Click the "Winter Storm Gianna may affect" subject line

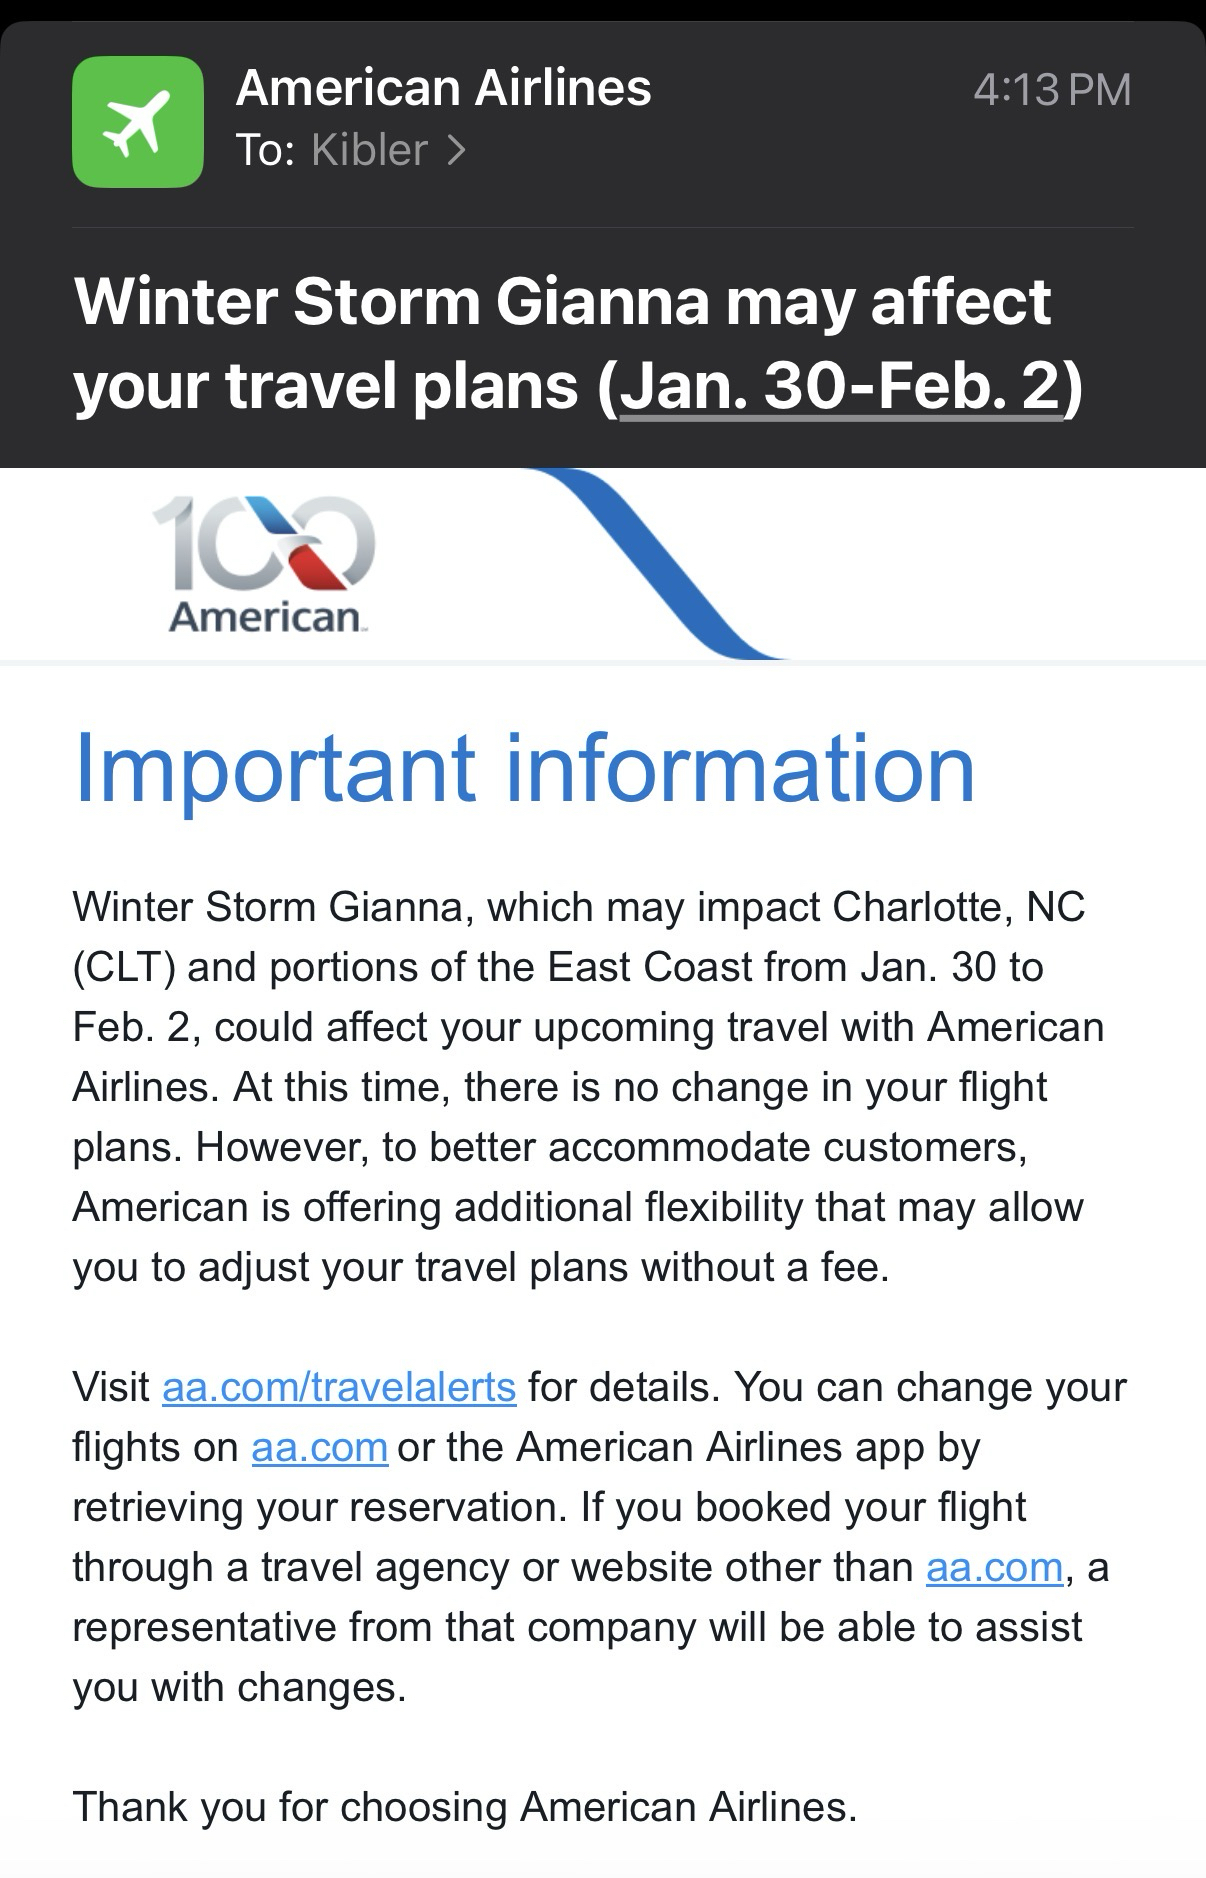(x=562, y=302)
